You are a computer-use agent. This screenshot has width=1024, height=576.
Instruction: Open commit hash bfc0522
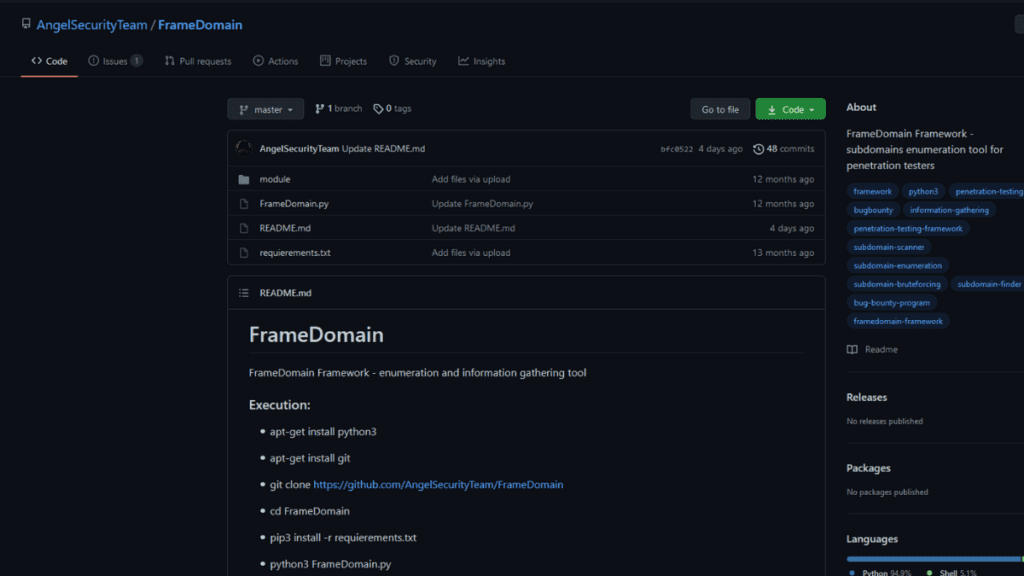click(x=677, y=149)
